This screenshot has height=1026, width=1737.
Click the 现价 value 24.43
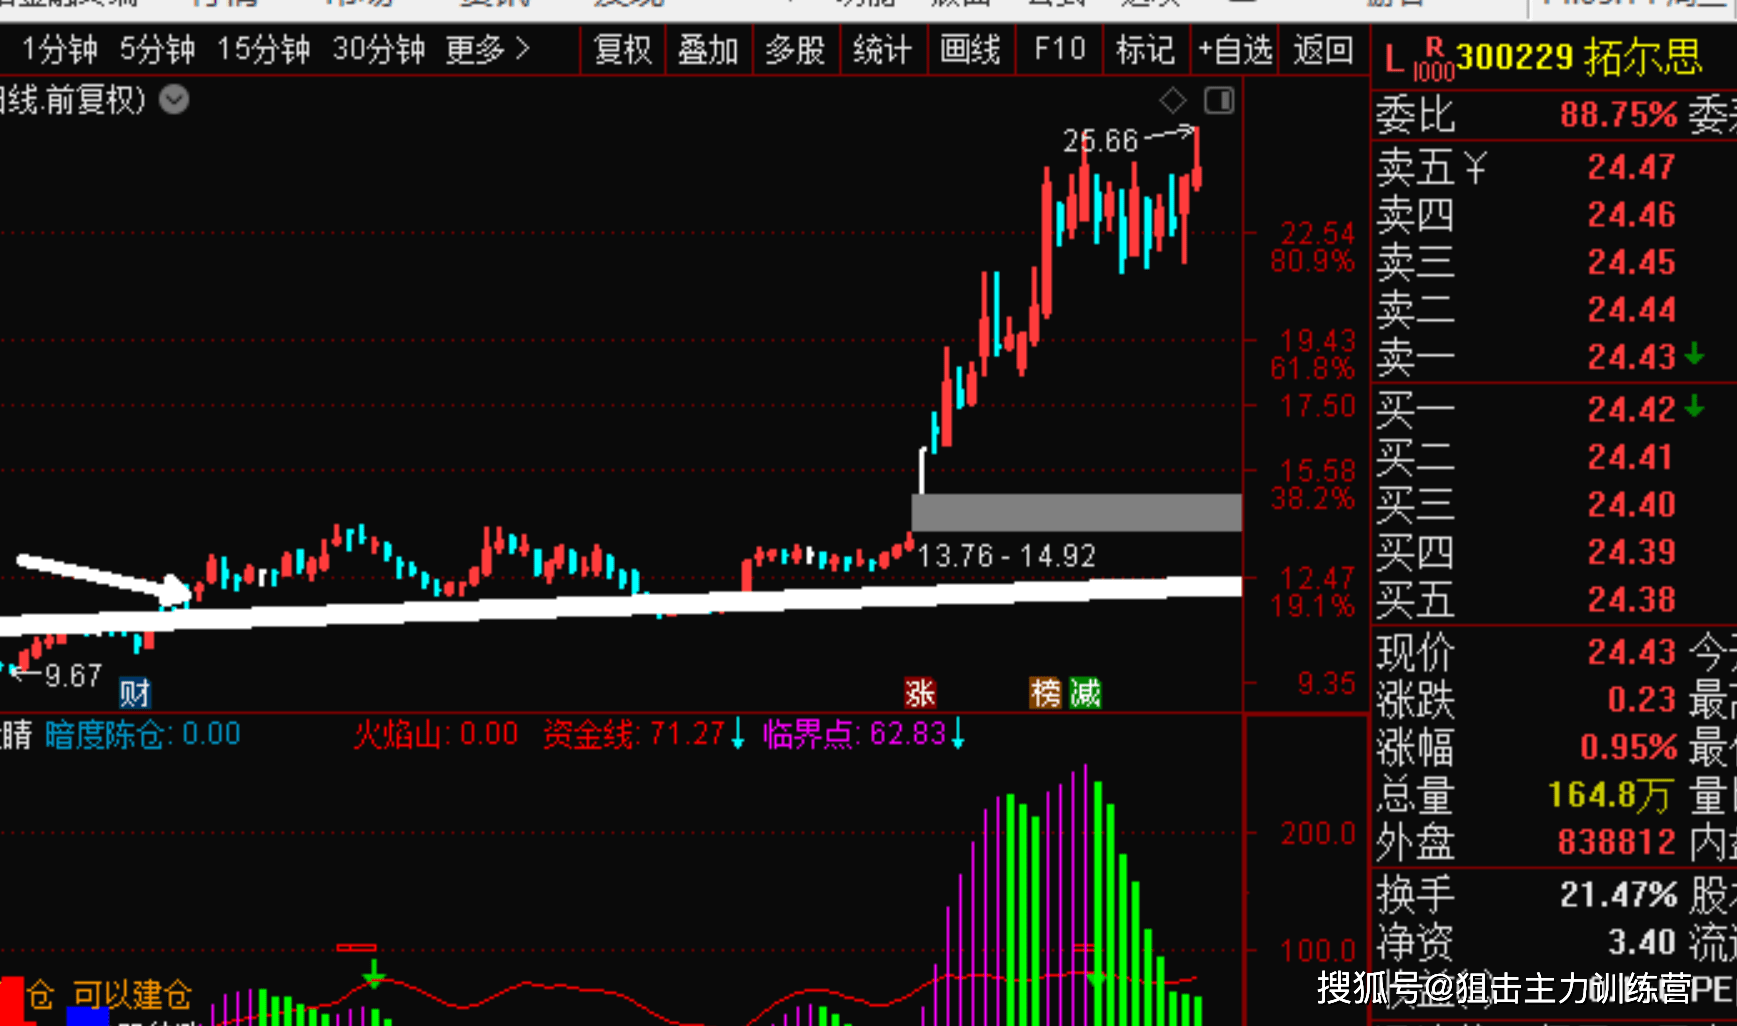pos(1631,652)
